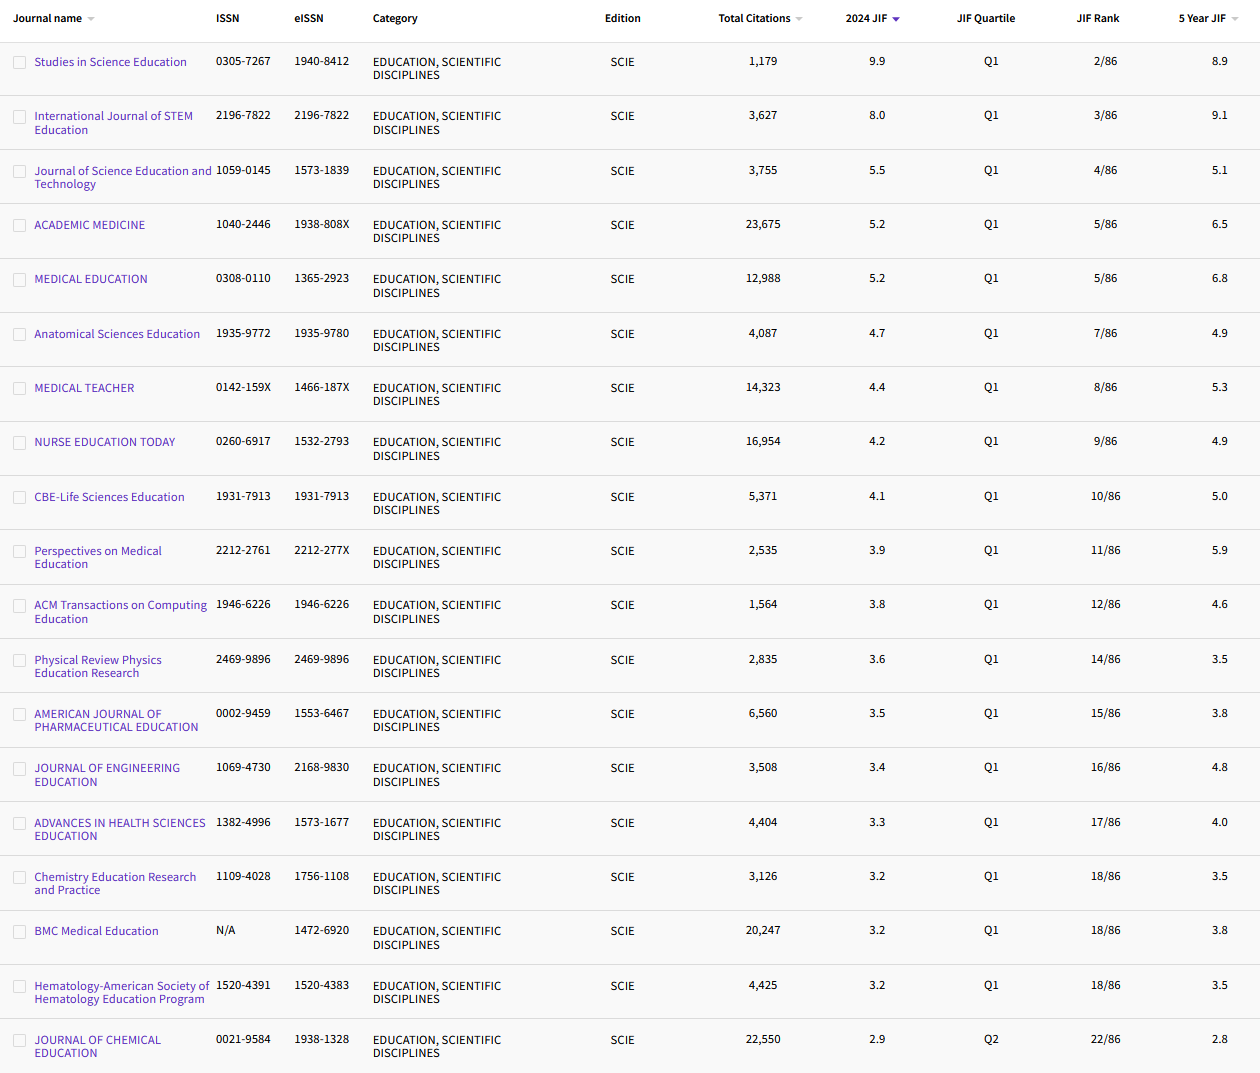This screenshot has height=1073, width=1260.
Task: Click the Category column header
Action: pyautogui.click(x=395, y=17)
